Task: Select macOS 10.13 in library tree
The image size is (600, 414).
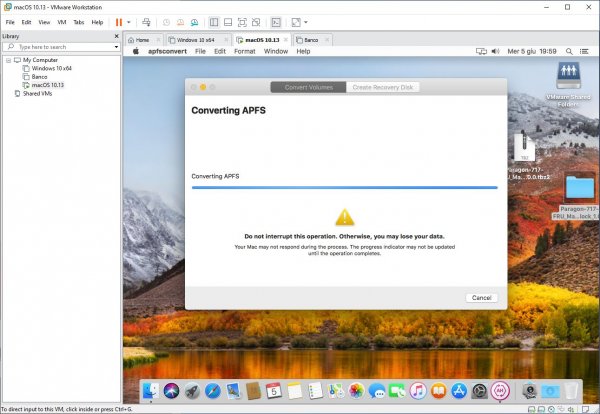Action: coord(43,85)
